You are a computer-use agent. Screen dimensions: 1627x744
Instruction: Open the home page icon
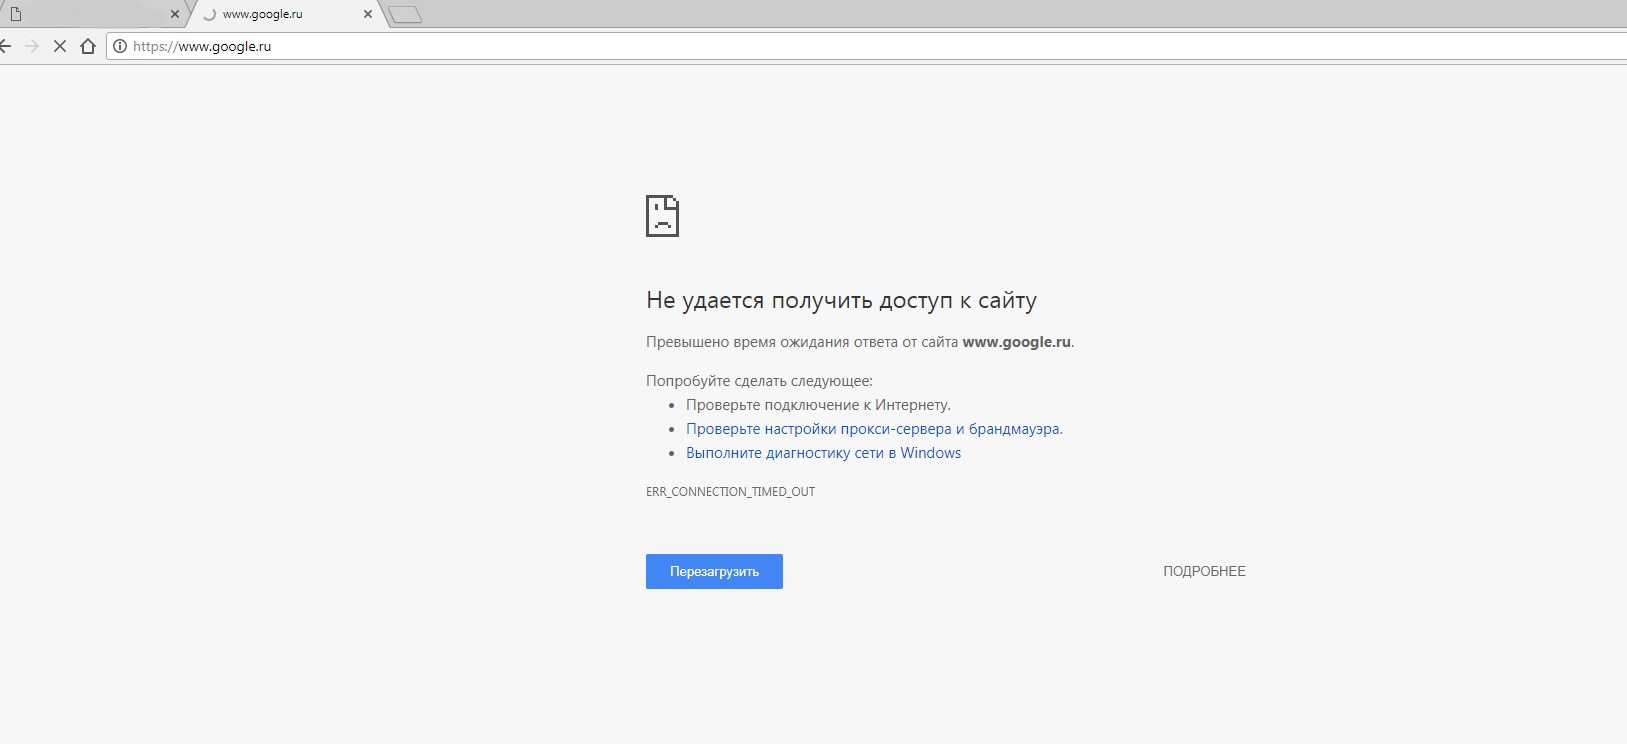pos(88,46)
